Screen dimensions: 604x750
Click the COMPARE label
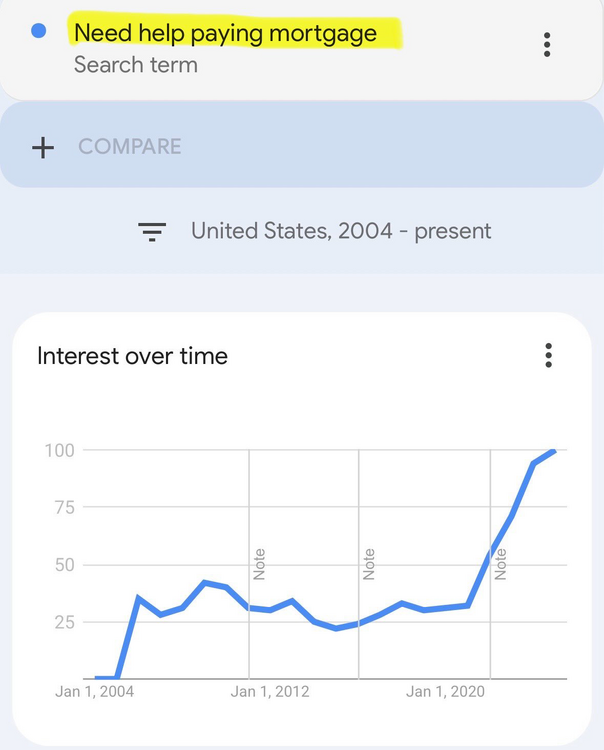(x=130, y=147)
